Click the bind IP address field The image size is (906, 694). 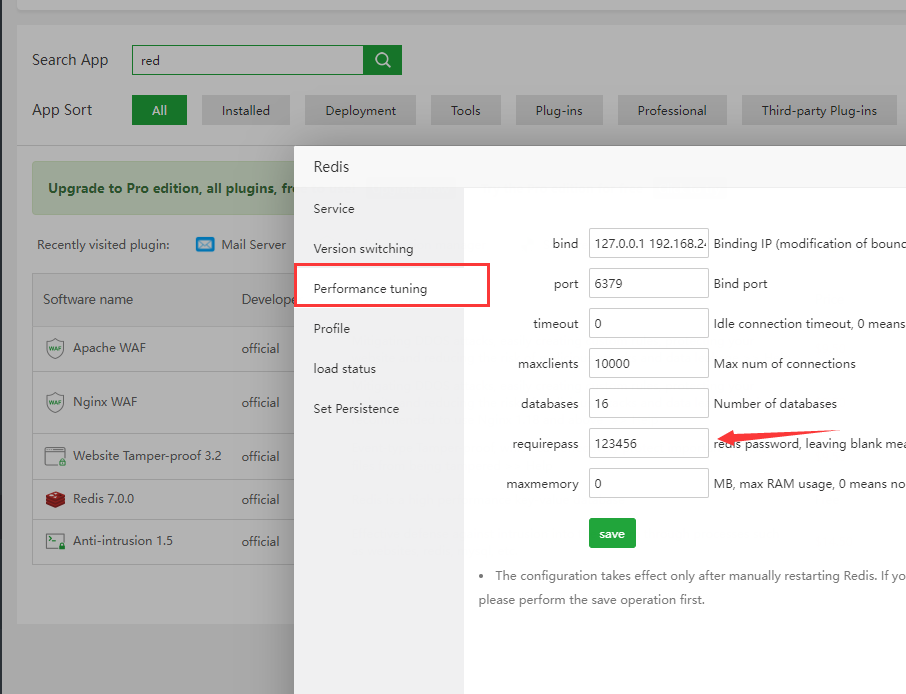(x=648, y=243)
